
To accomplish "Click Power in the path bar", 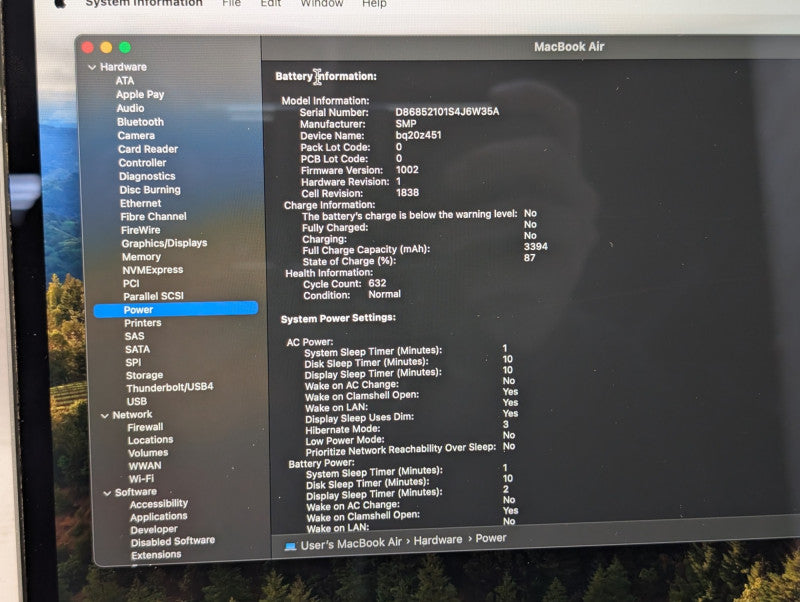I will point(491,538).
